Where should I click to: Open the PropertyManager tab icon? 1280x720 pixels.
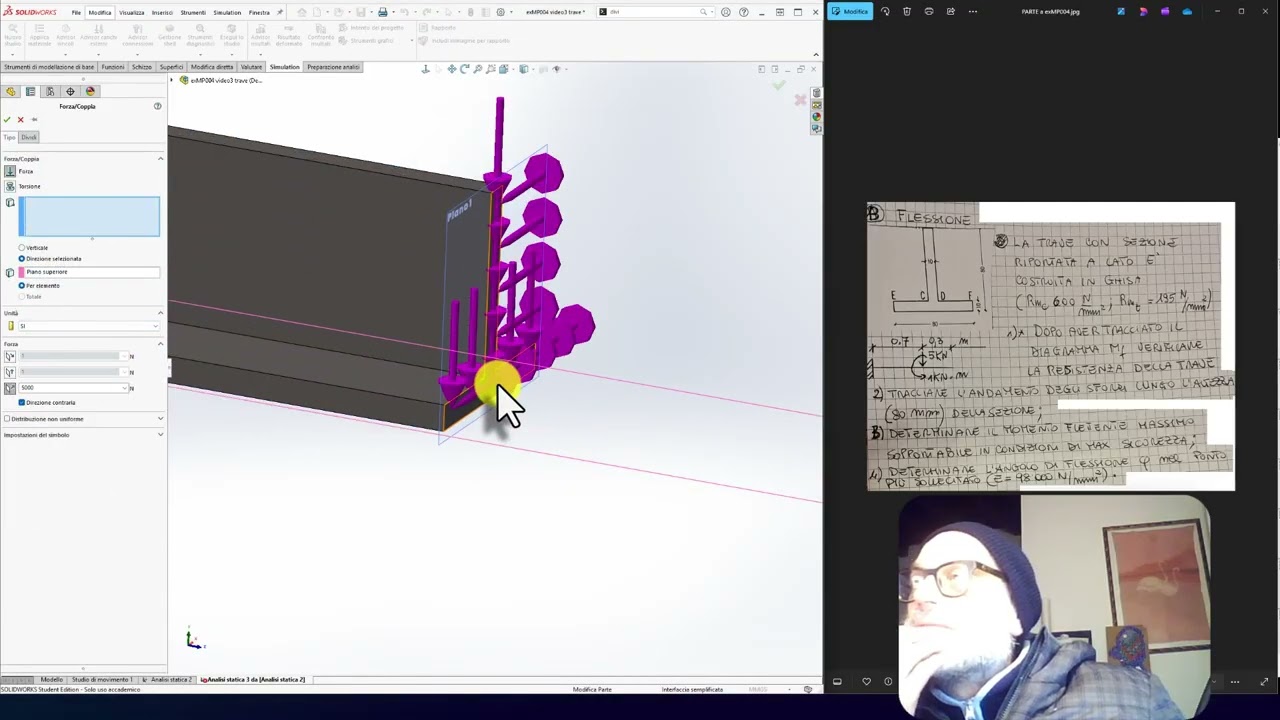tap(30, 91)
